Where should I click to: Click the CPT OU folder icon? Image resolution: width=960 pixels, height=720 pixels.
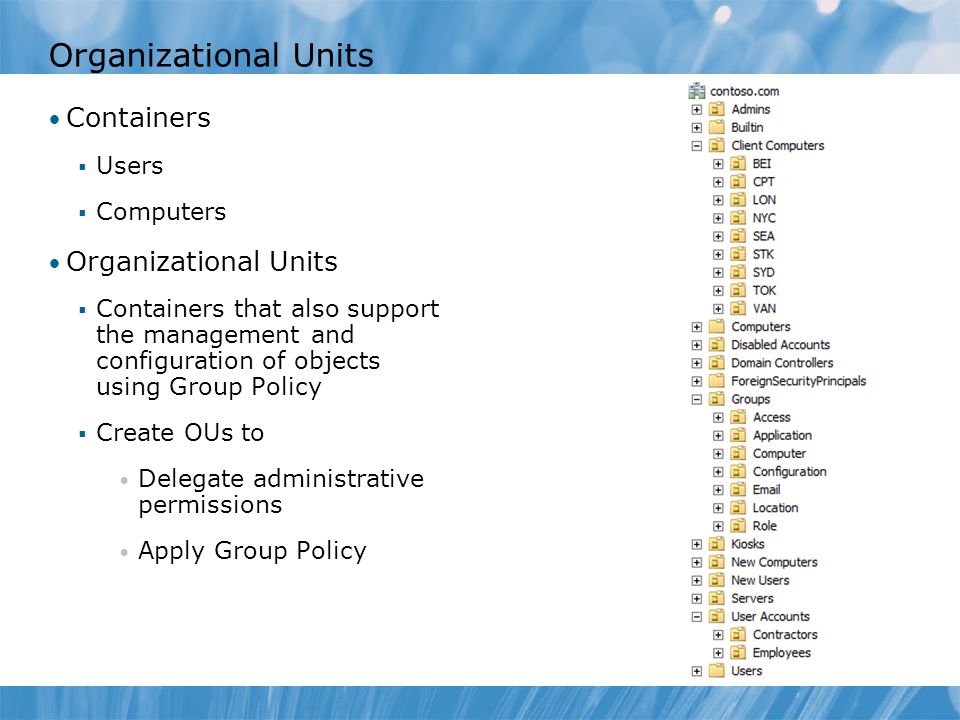coord(738,182)
